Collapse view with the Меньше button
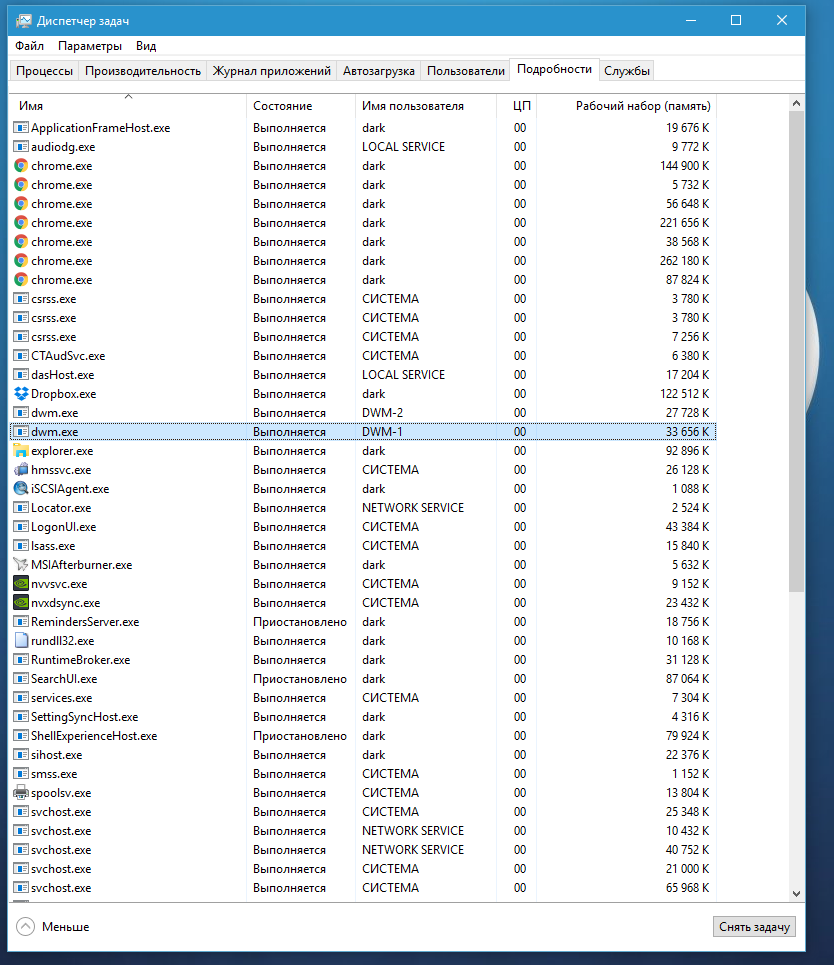The image size is (834, 965). pyautogui.click(x=53, y=927)
